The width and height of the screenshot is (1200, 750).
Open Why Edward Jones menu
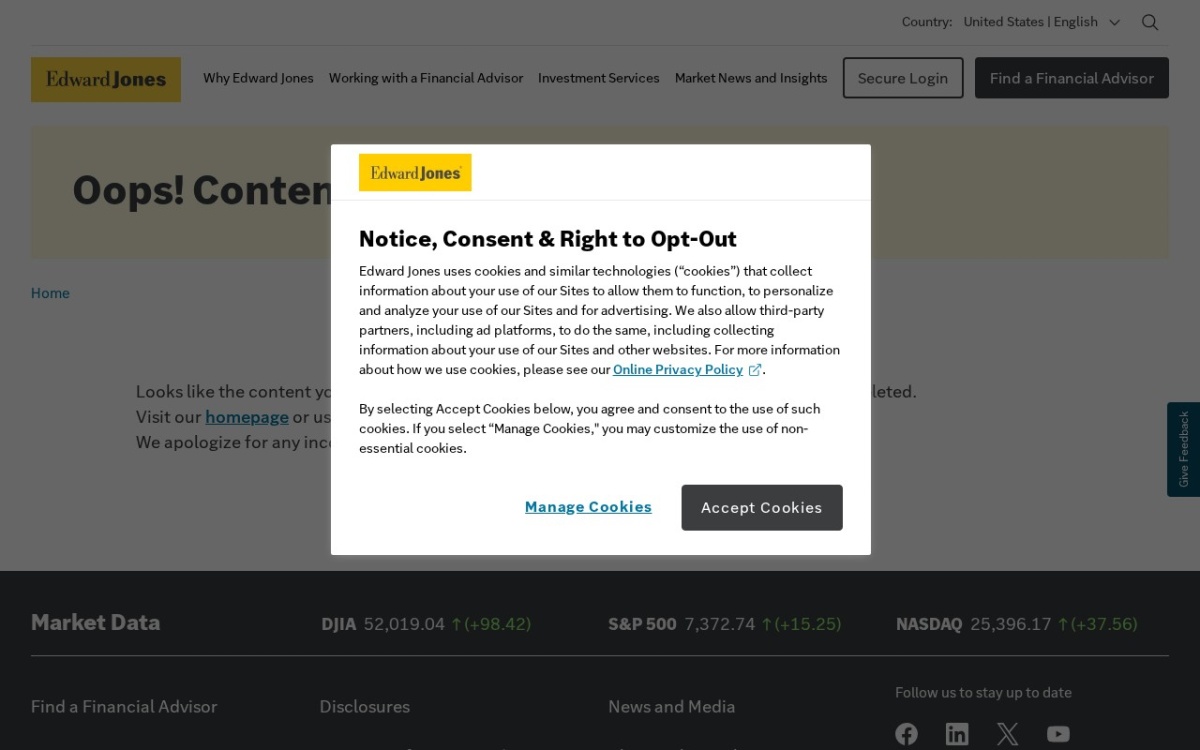pos(258,78)
